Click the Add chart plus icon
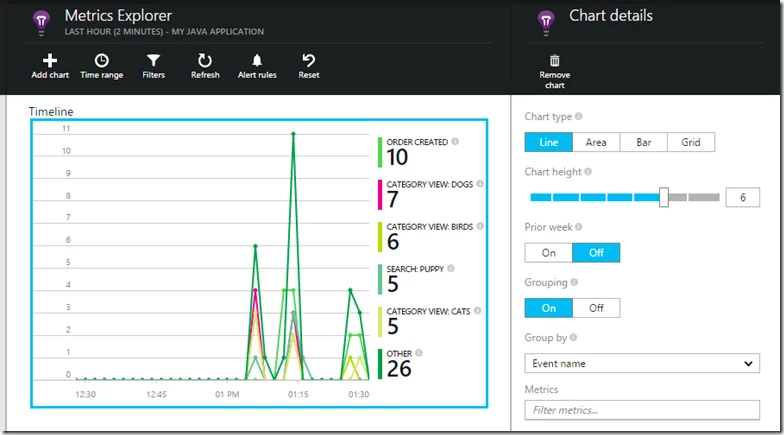Viewport: 784px width, 435px height. click(50, 61)
